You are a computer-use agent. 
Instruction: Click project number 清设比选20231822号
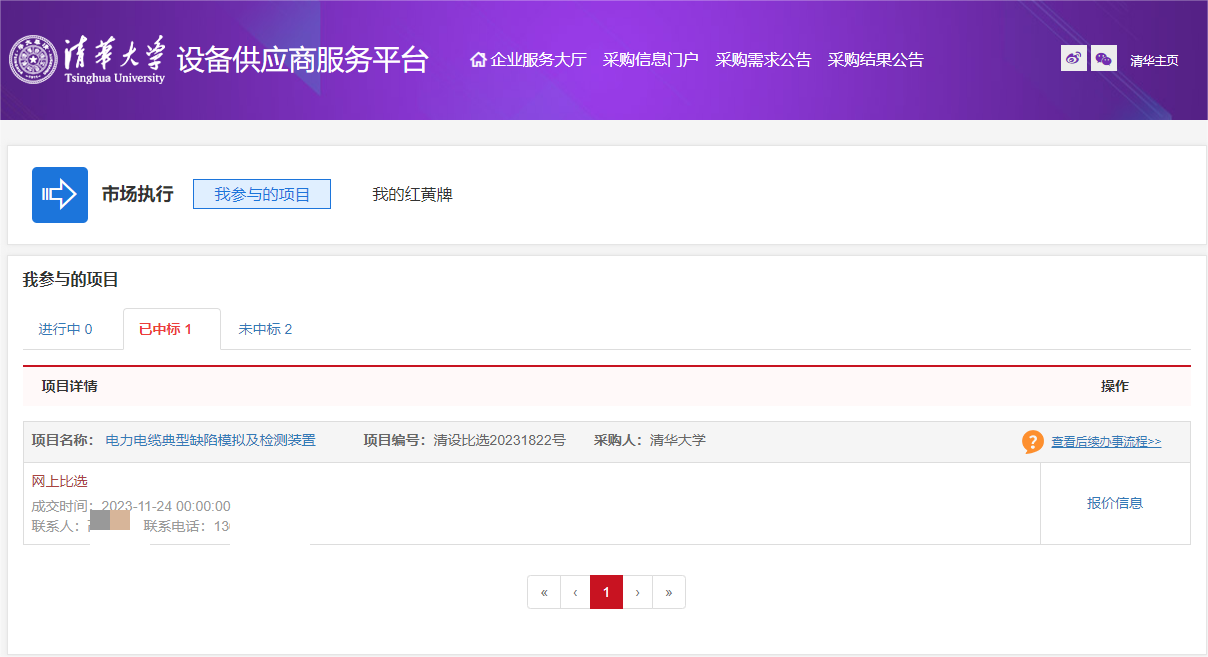(499, 441)
